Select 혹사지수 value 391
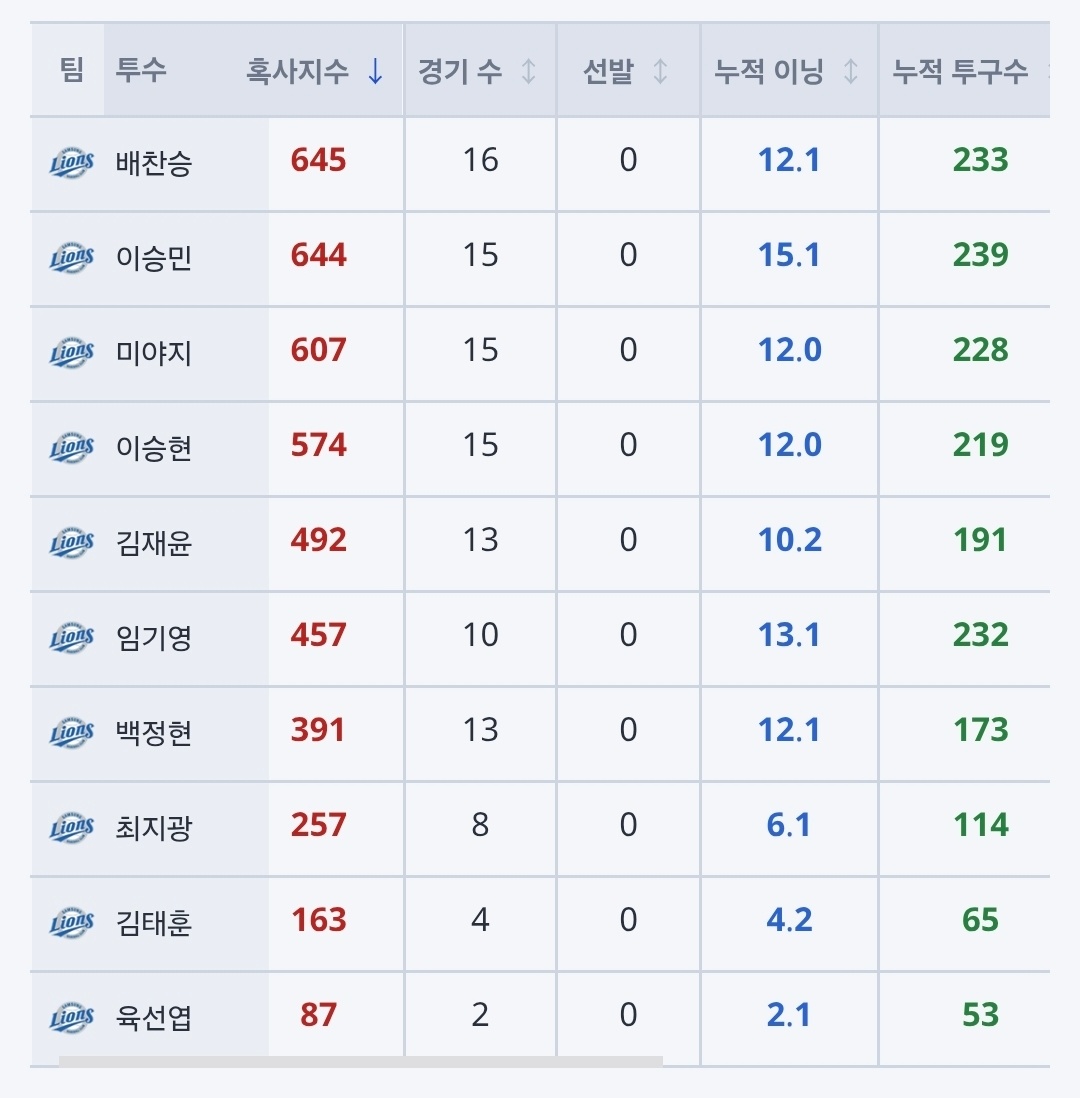This screenshot has width=1080, height=1098. [318, 730]
